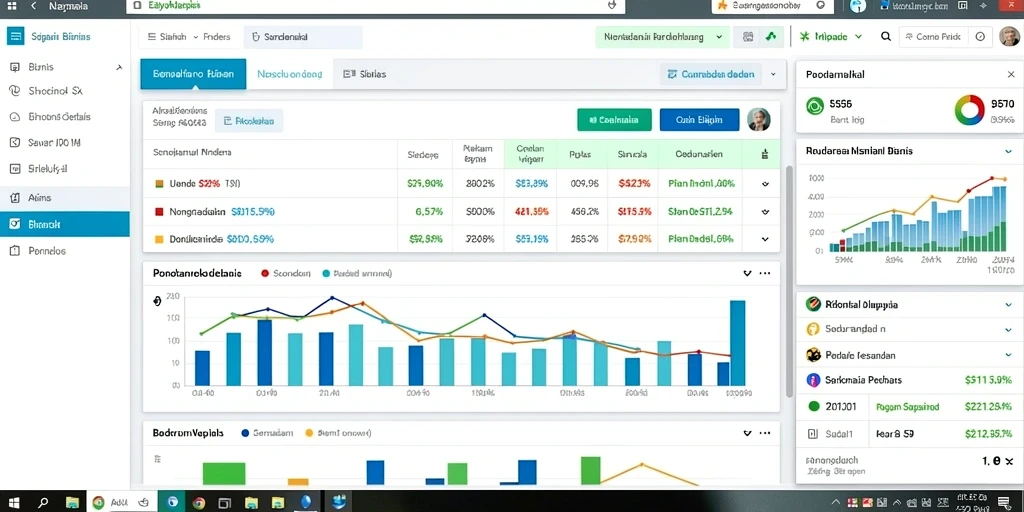
Task: Click the Windows Start button in taskbar
Action: 13,502
